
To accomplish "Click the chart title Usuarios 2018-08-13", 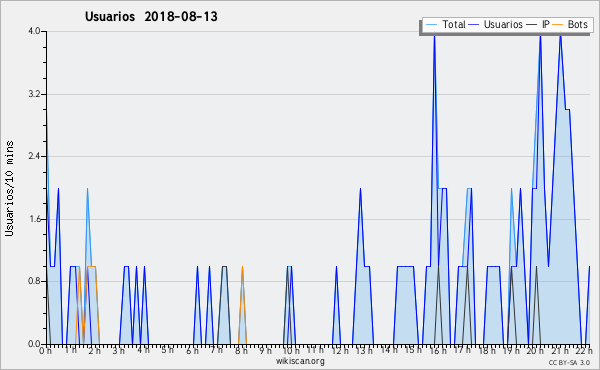I will [x=151, y=16].
